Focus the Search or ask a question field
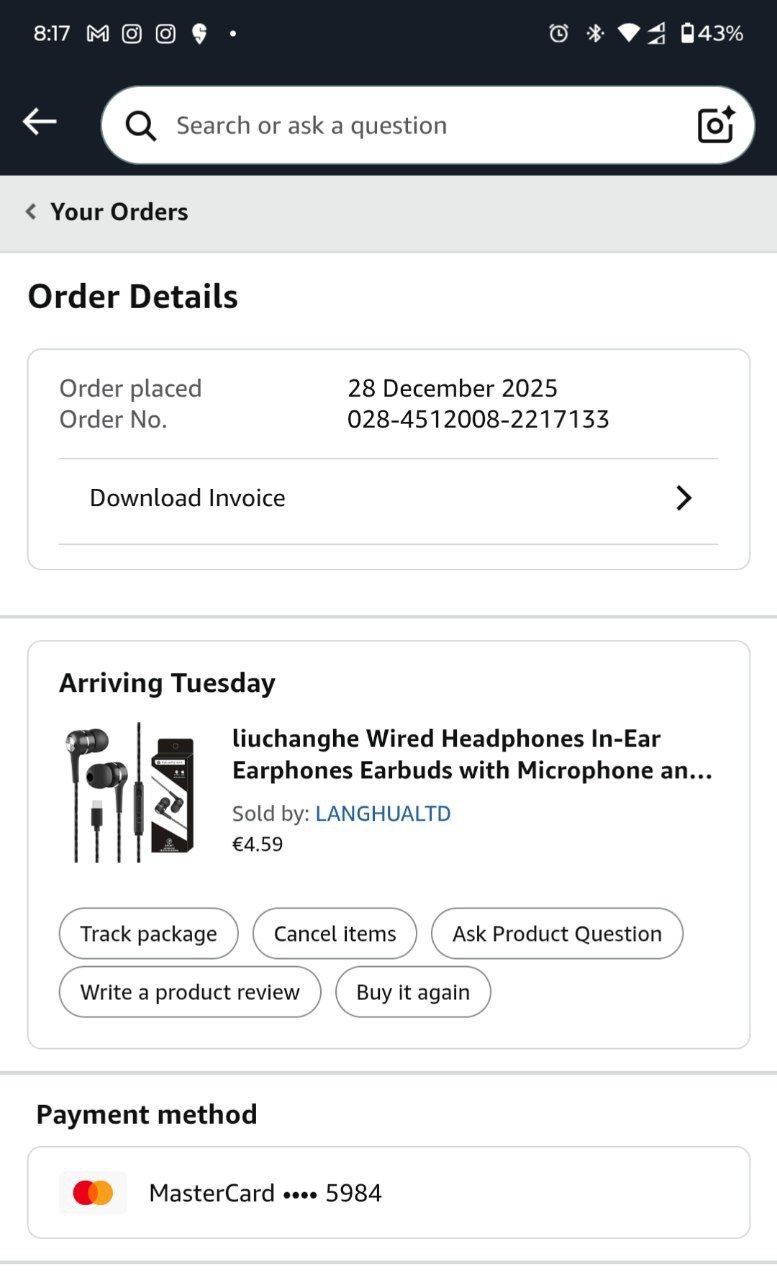777x1280 pixels. (420, 126)
